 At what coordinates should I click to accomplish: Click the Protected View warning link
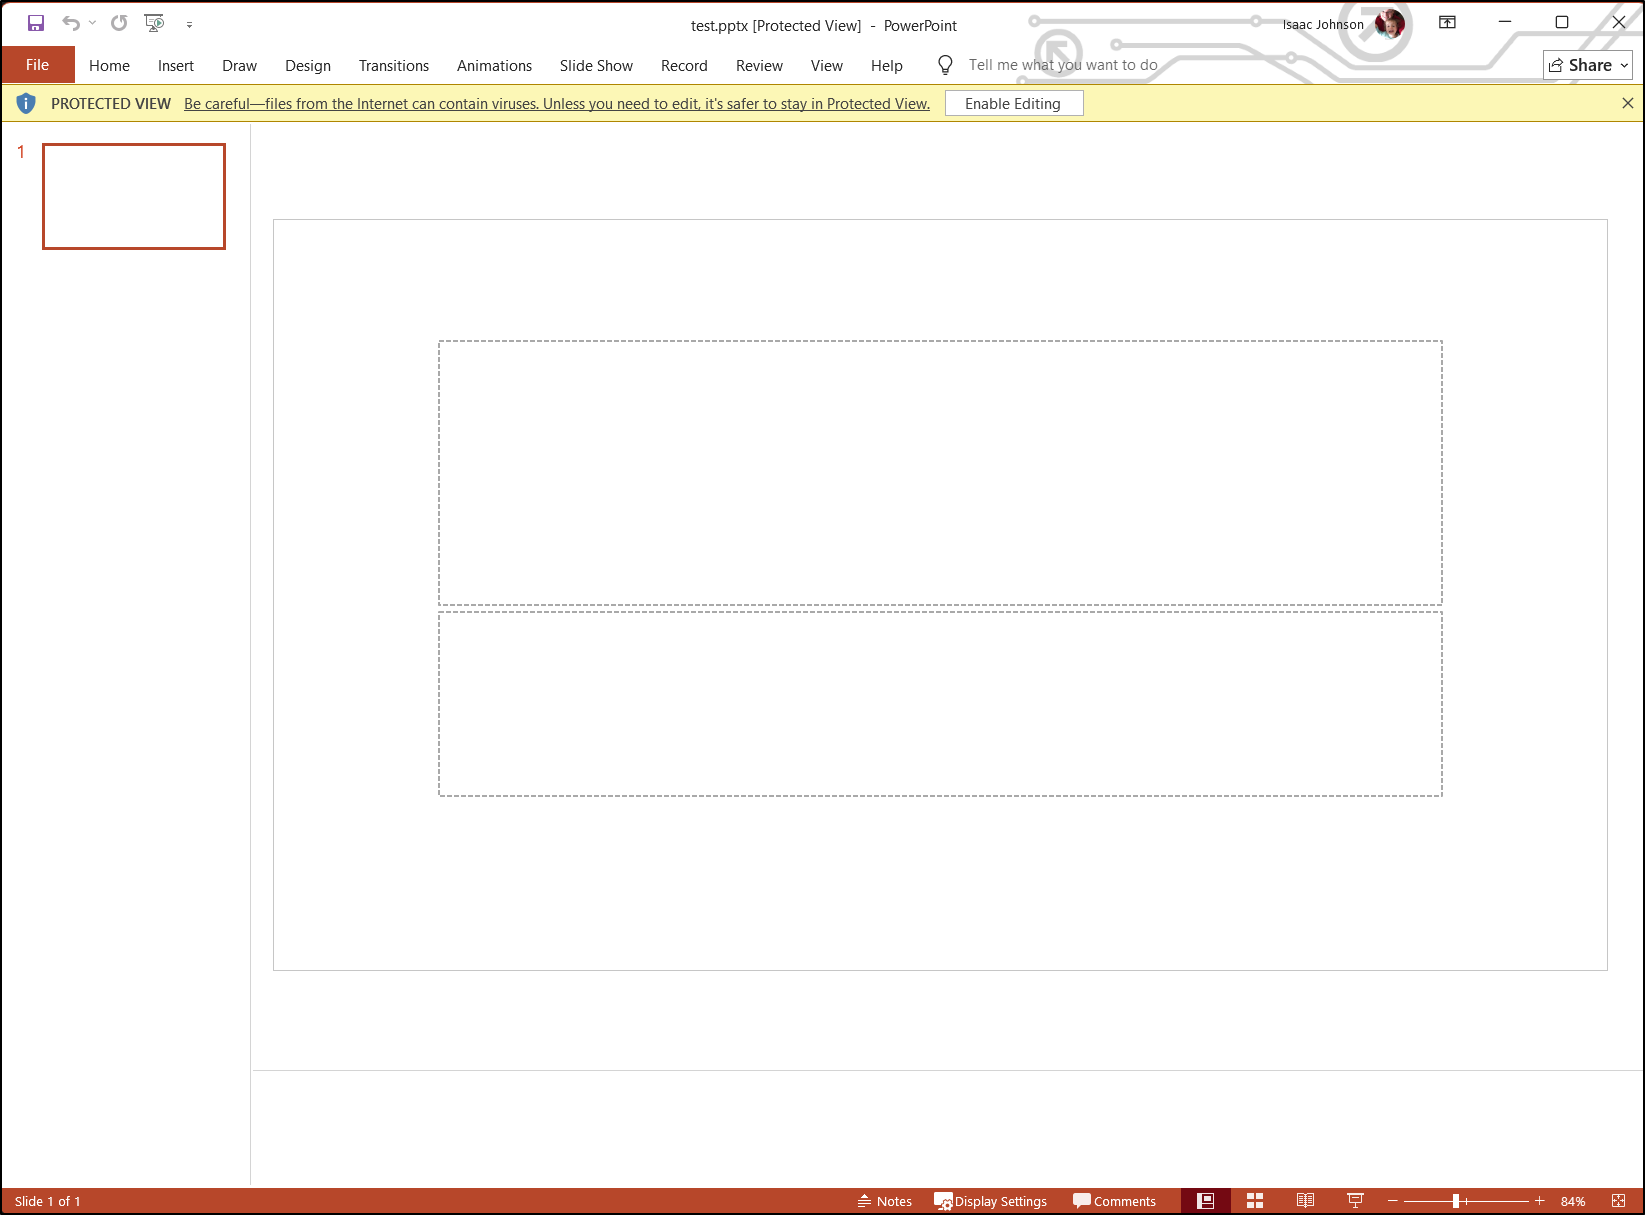click(x=556, y=104)
